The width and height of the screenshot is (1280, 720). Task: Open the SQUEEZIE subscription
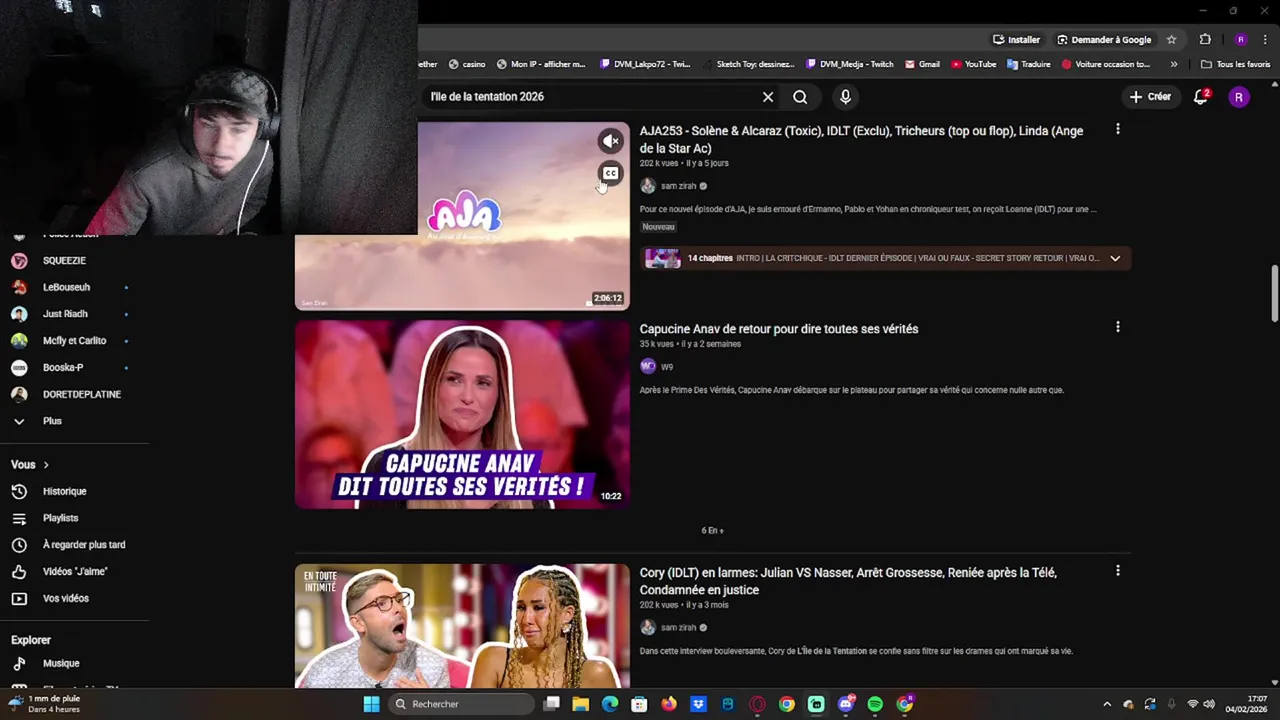point(64,260)
